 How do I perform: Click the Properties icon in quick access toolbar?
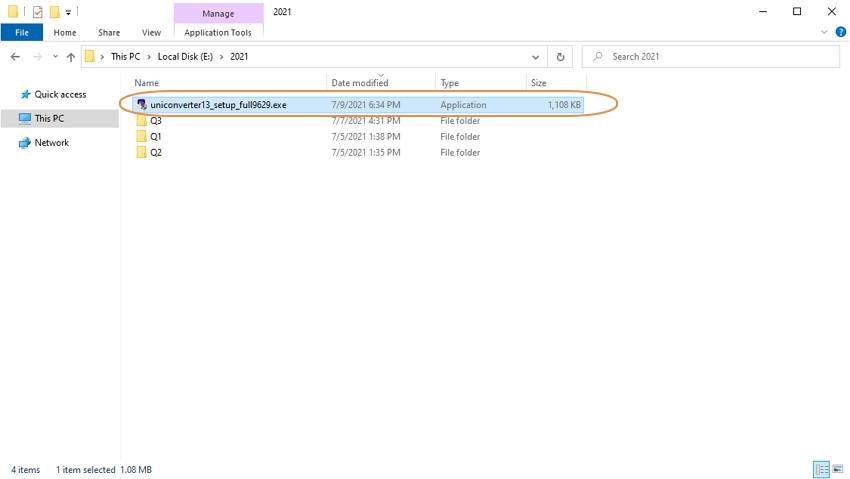coord(37,12)
